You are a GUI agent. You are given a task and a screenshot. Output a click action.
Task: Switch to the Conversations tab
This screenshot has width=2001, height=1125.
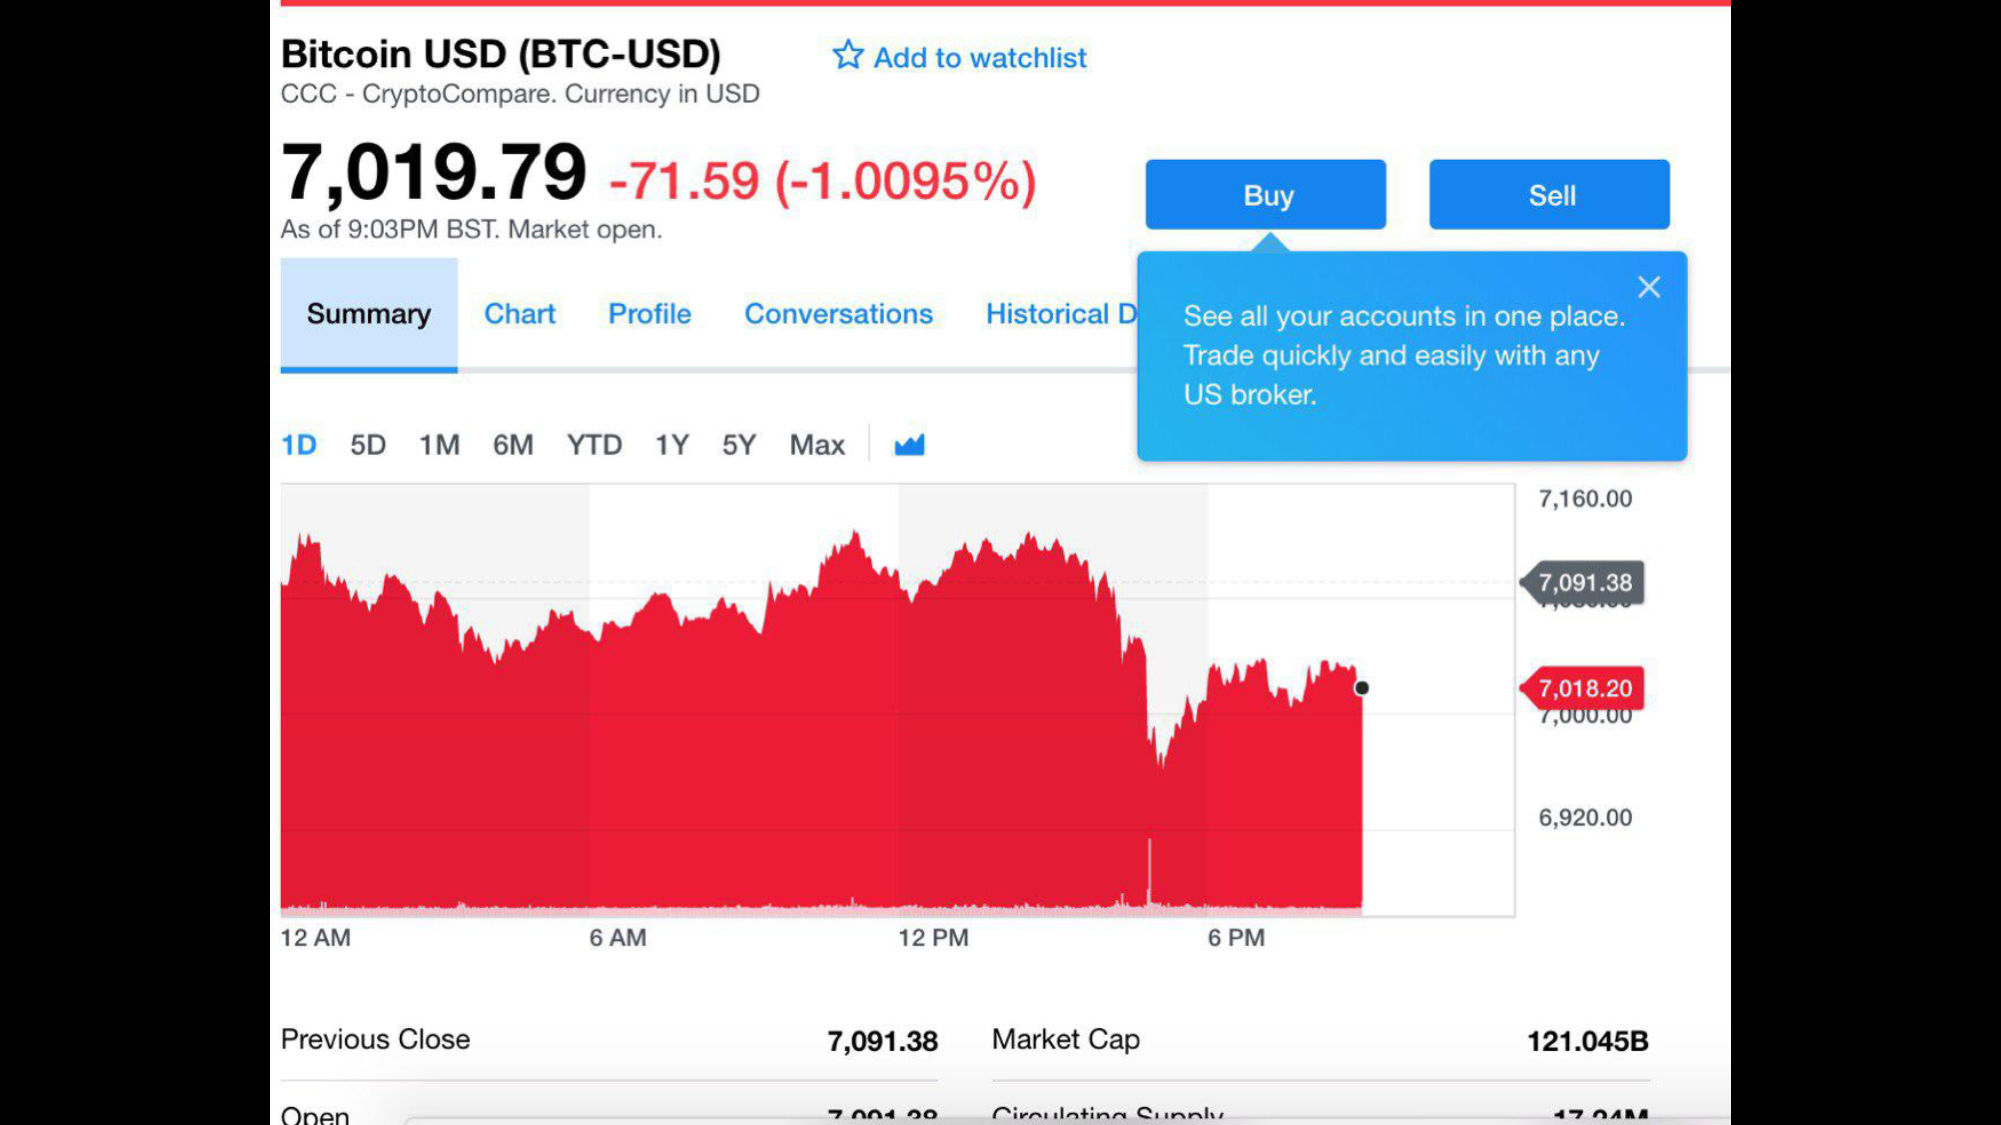point(838,314)
